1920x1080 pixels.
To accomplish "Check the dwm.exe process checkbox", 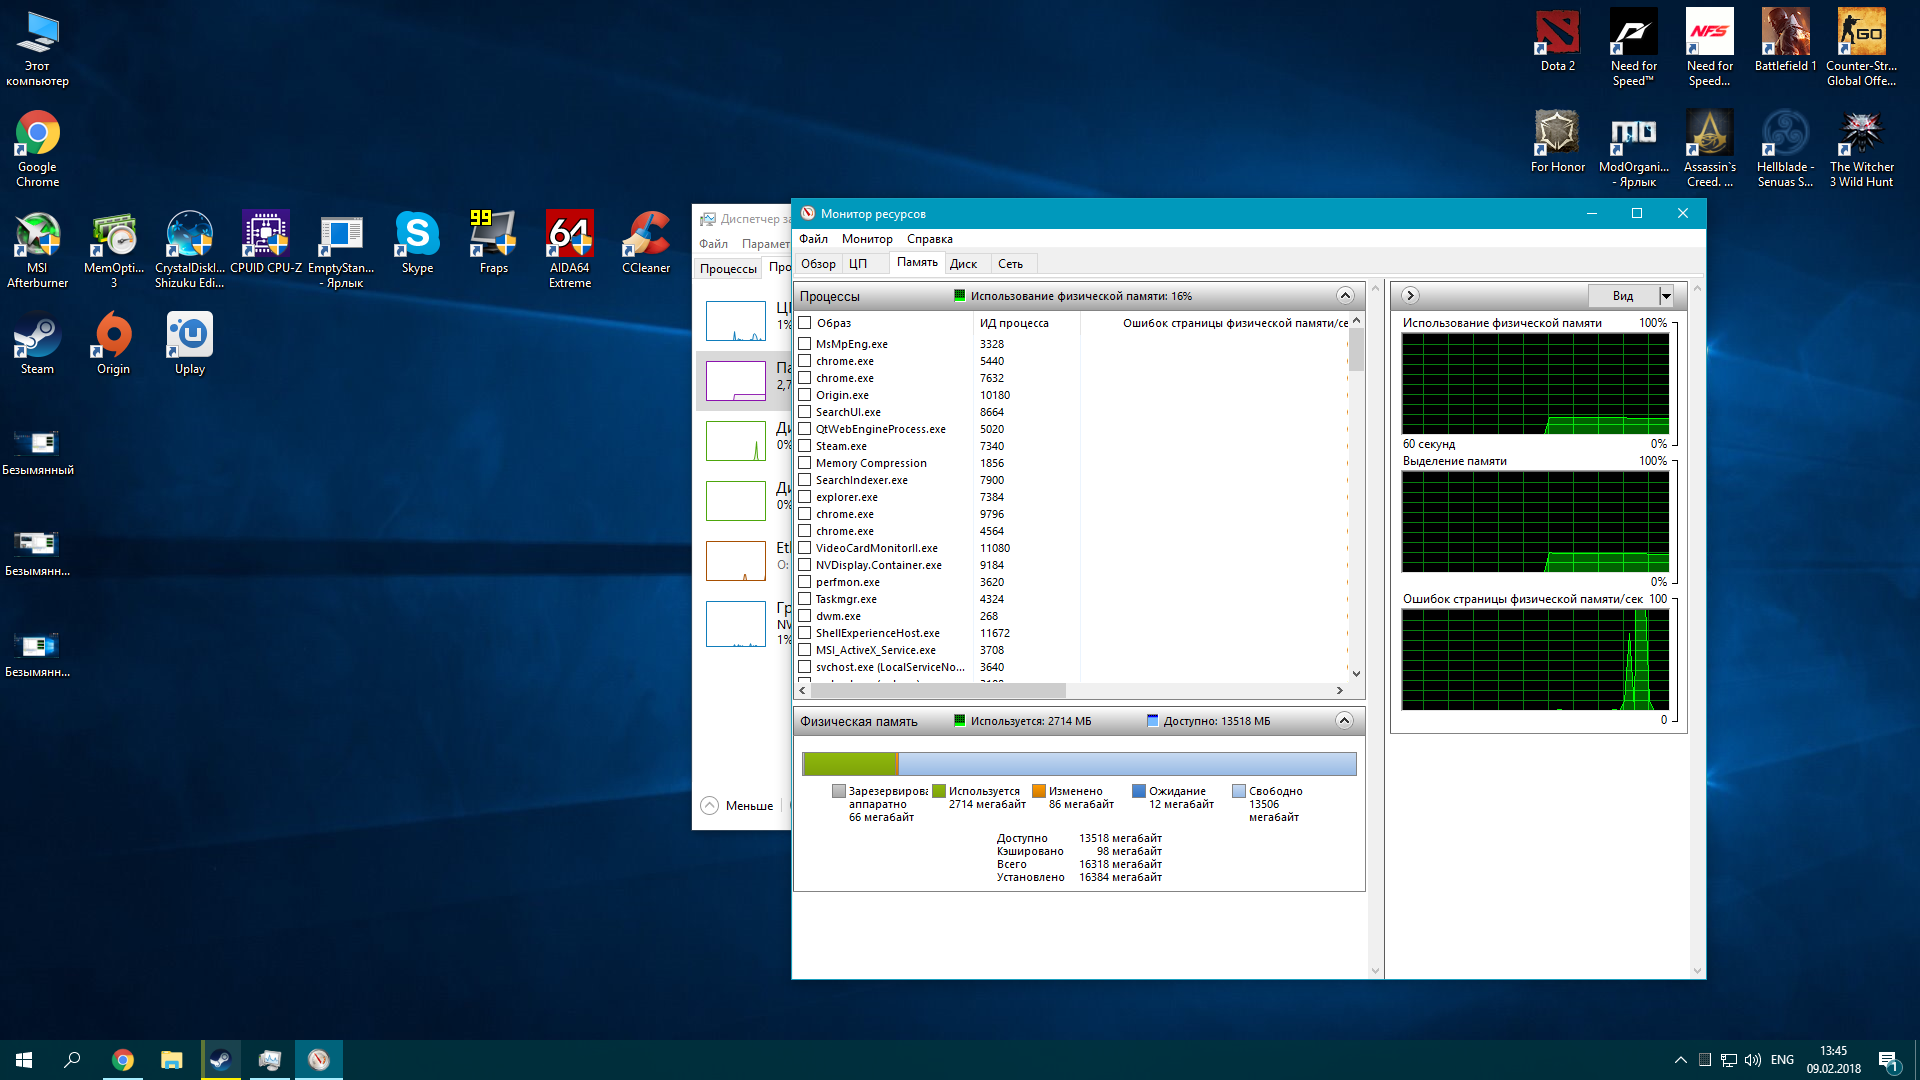I will click(x=804, y=615).
